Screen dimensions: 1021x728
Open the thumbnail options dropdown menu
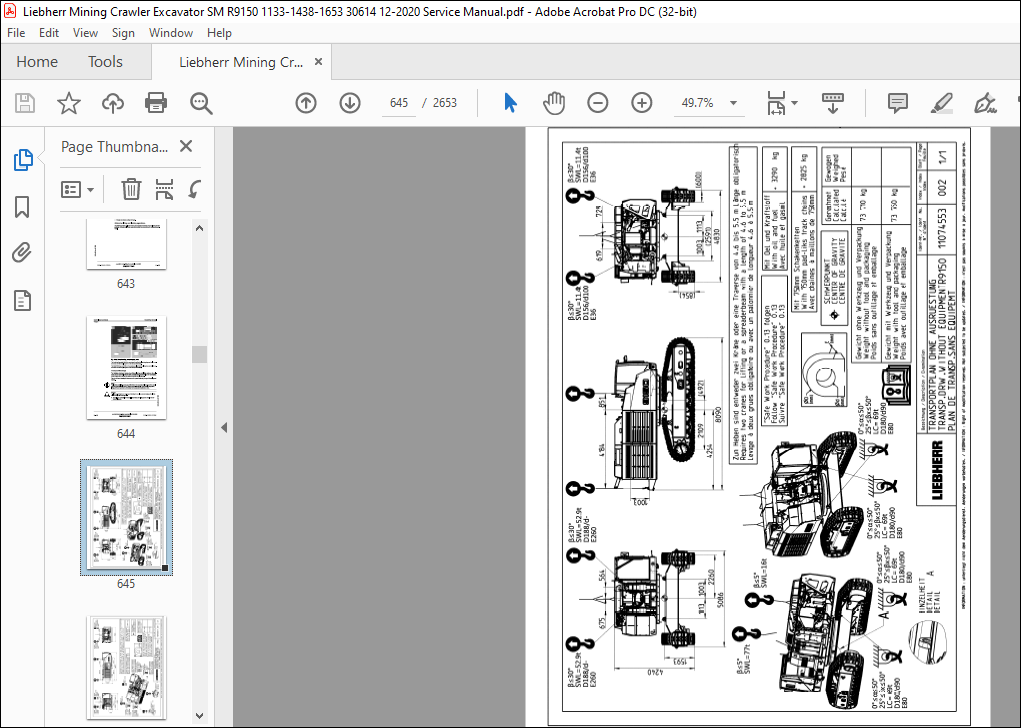(77, 189)
